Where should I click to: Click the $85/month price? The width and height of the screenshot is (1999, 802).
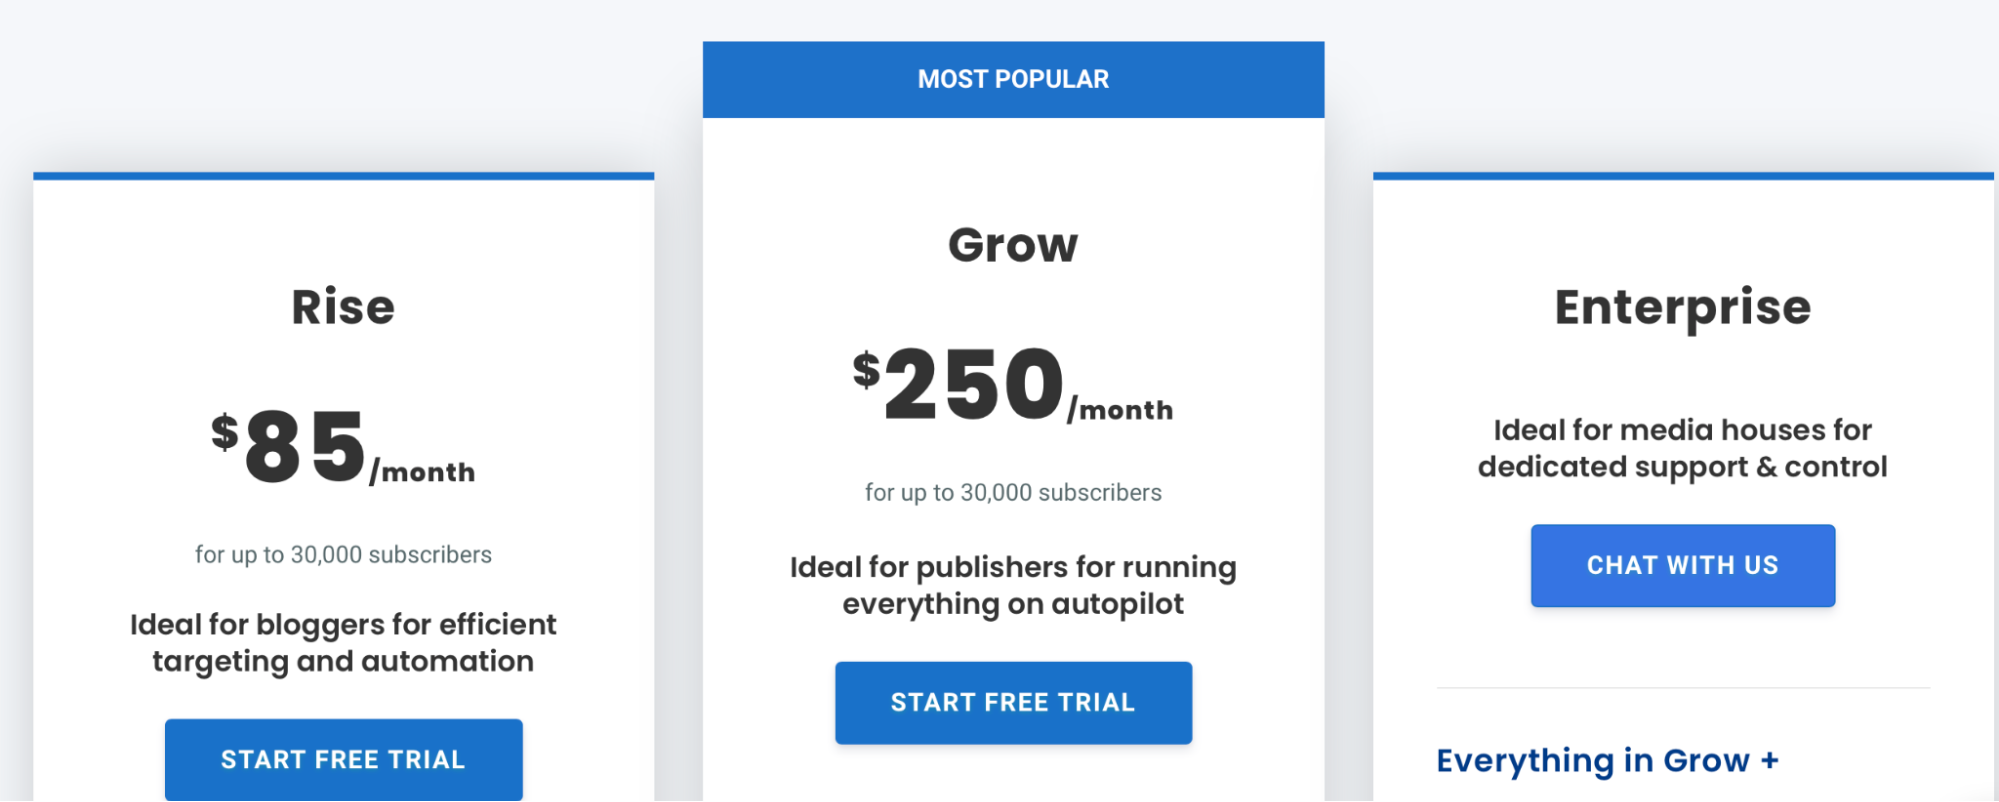click(x=343, y=447)
